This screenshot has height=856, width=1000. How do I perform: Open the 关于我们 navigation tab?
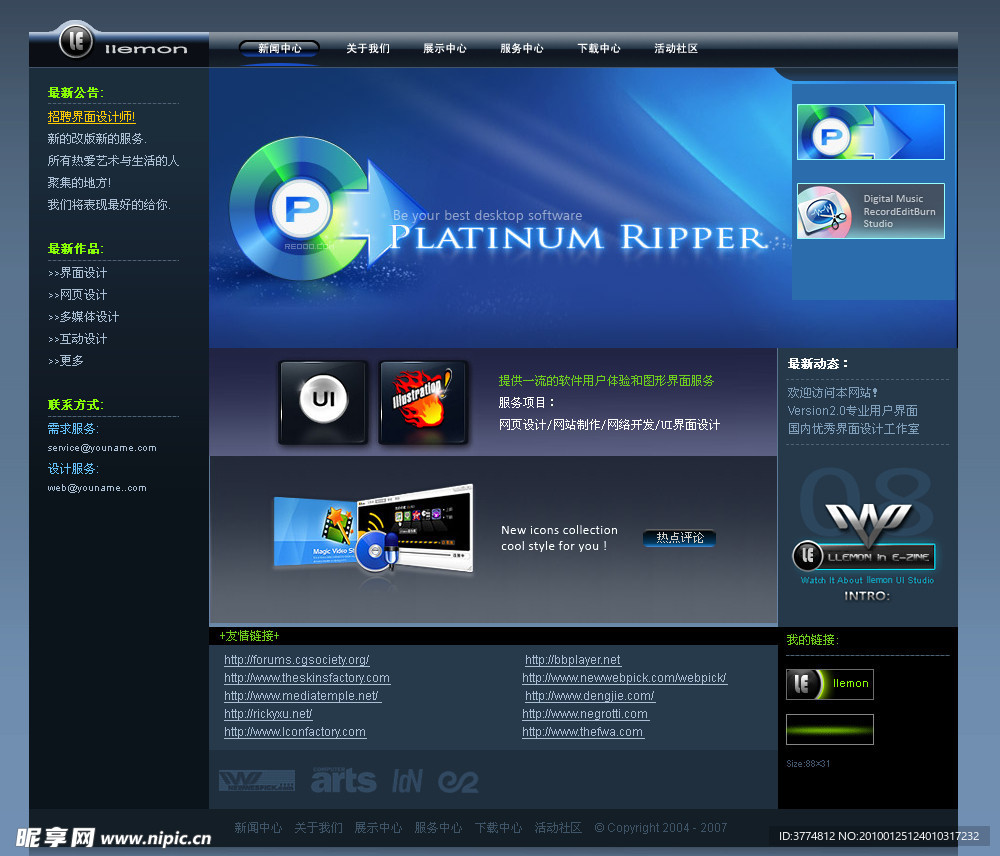coord(368,48)
